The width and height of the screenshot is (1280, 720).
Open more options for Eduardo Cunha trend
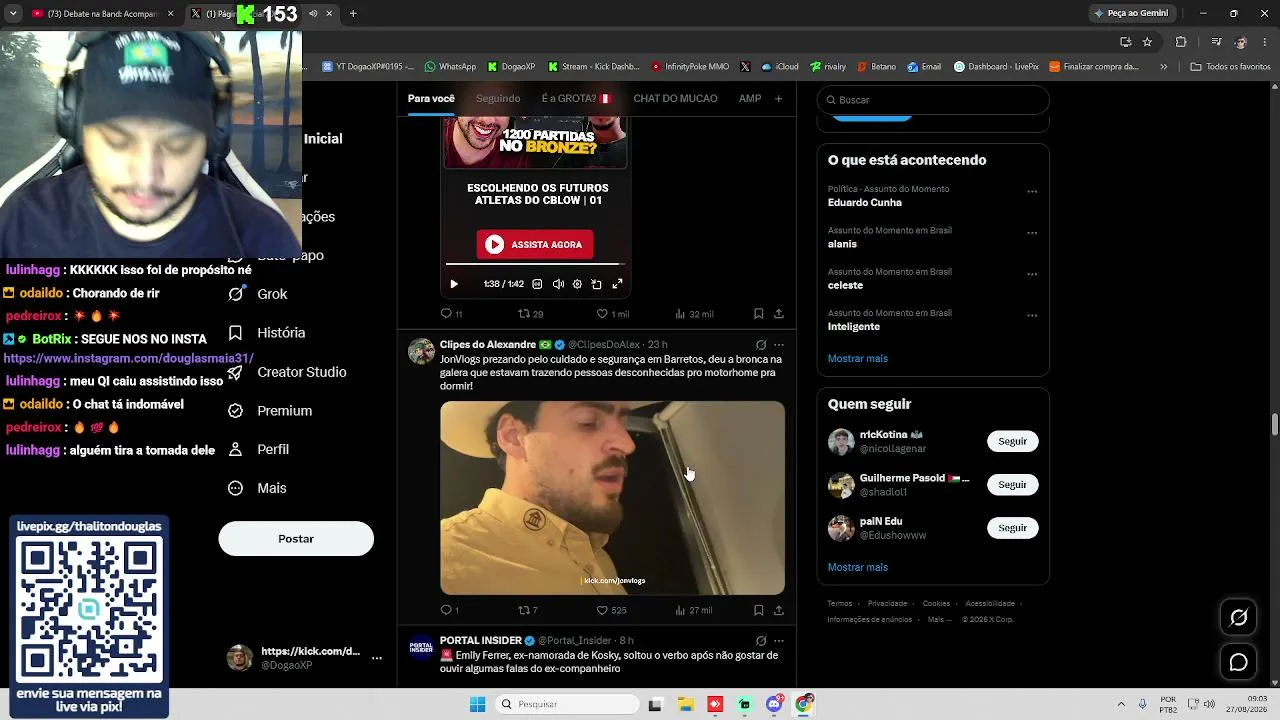pos(1032,192)
